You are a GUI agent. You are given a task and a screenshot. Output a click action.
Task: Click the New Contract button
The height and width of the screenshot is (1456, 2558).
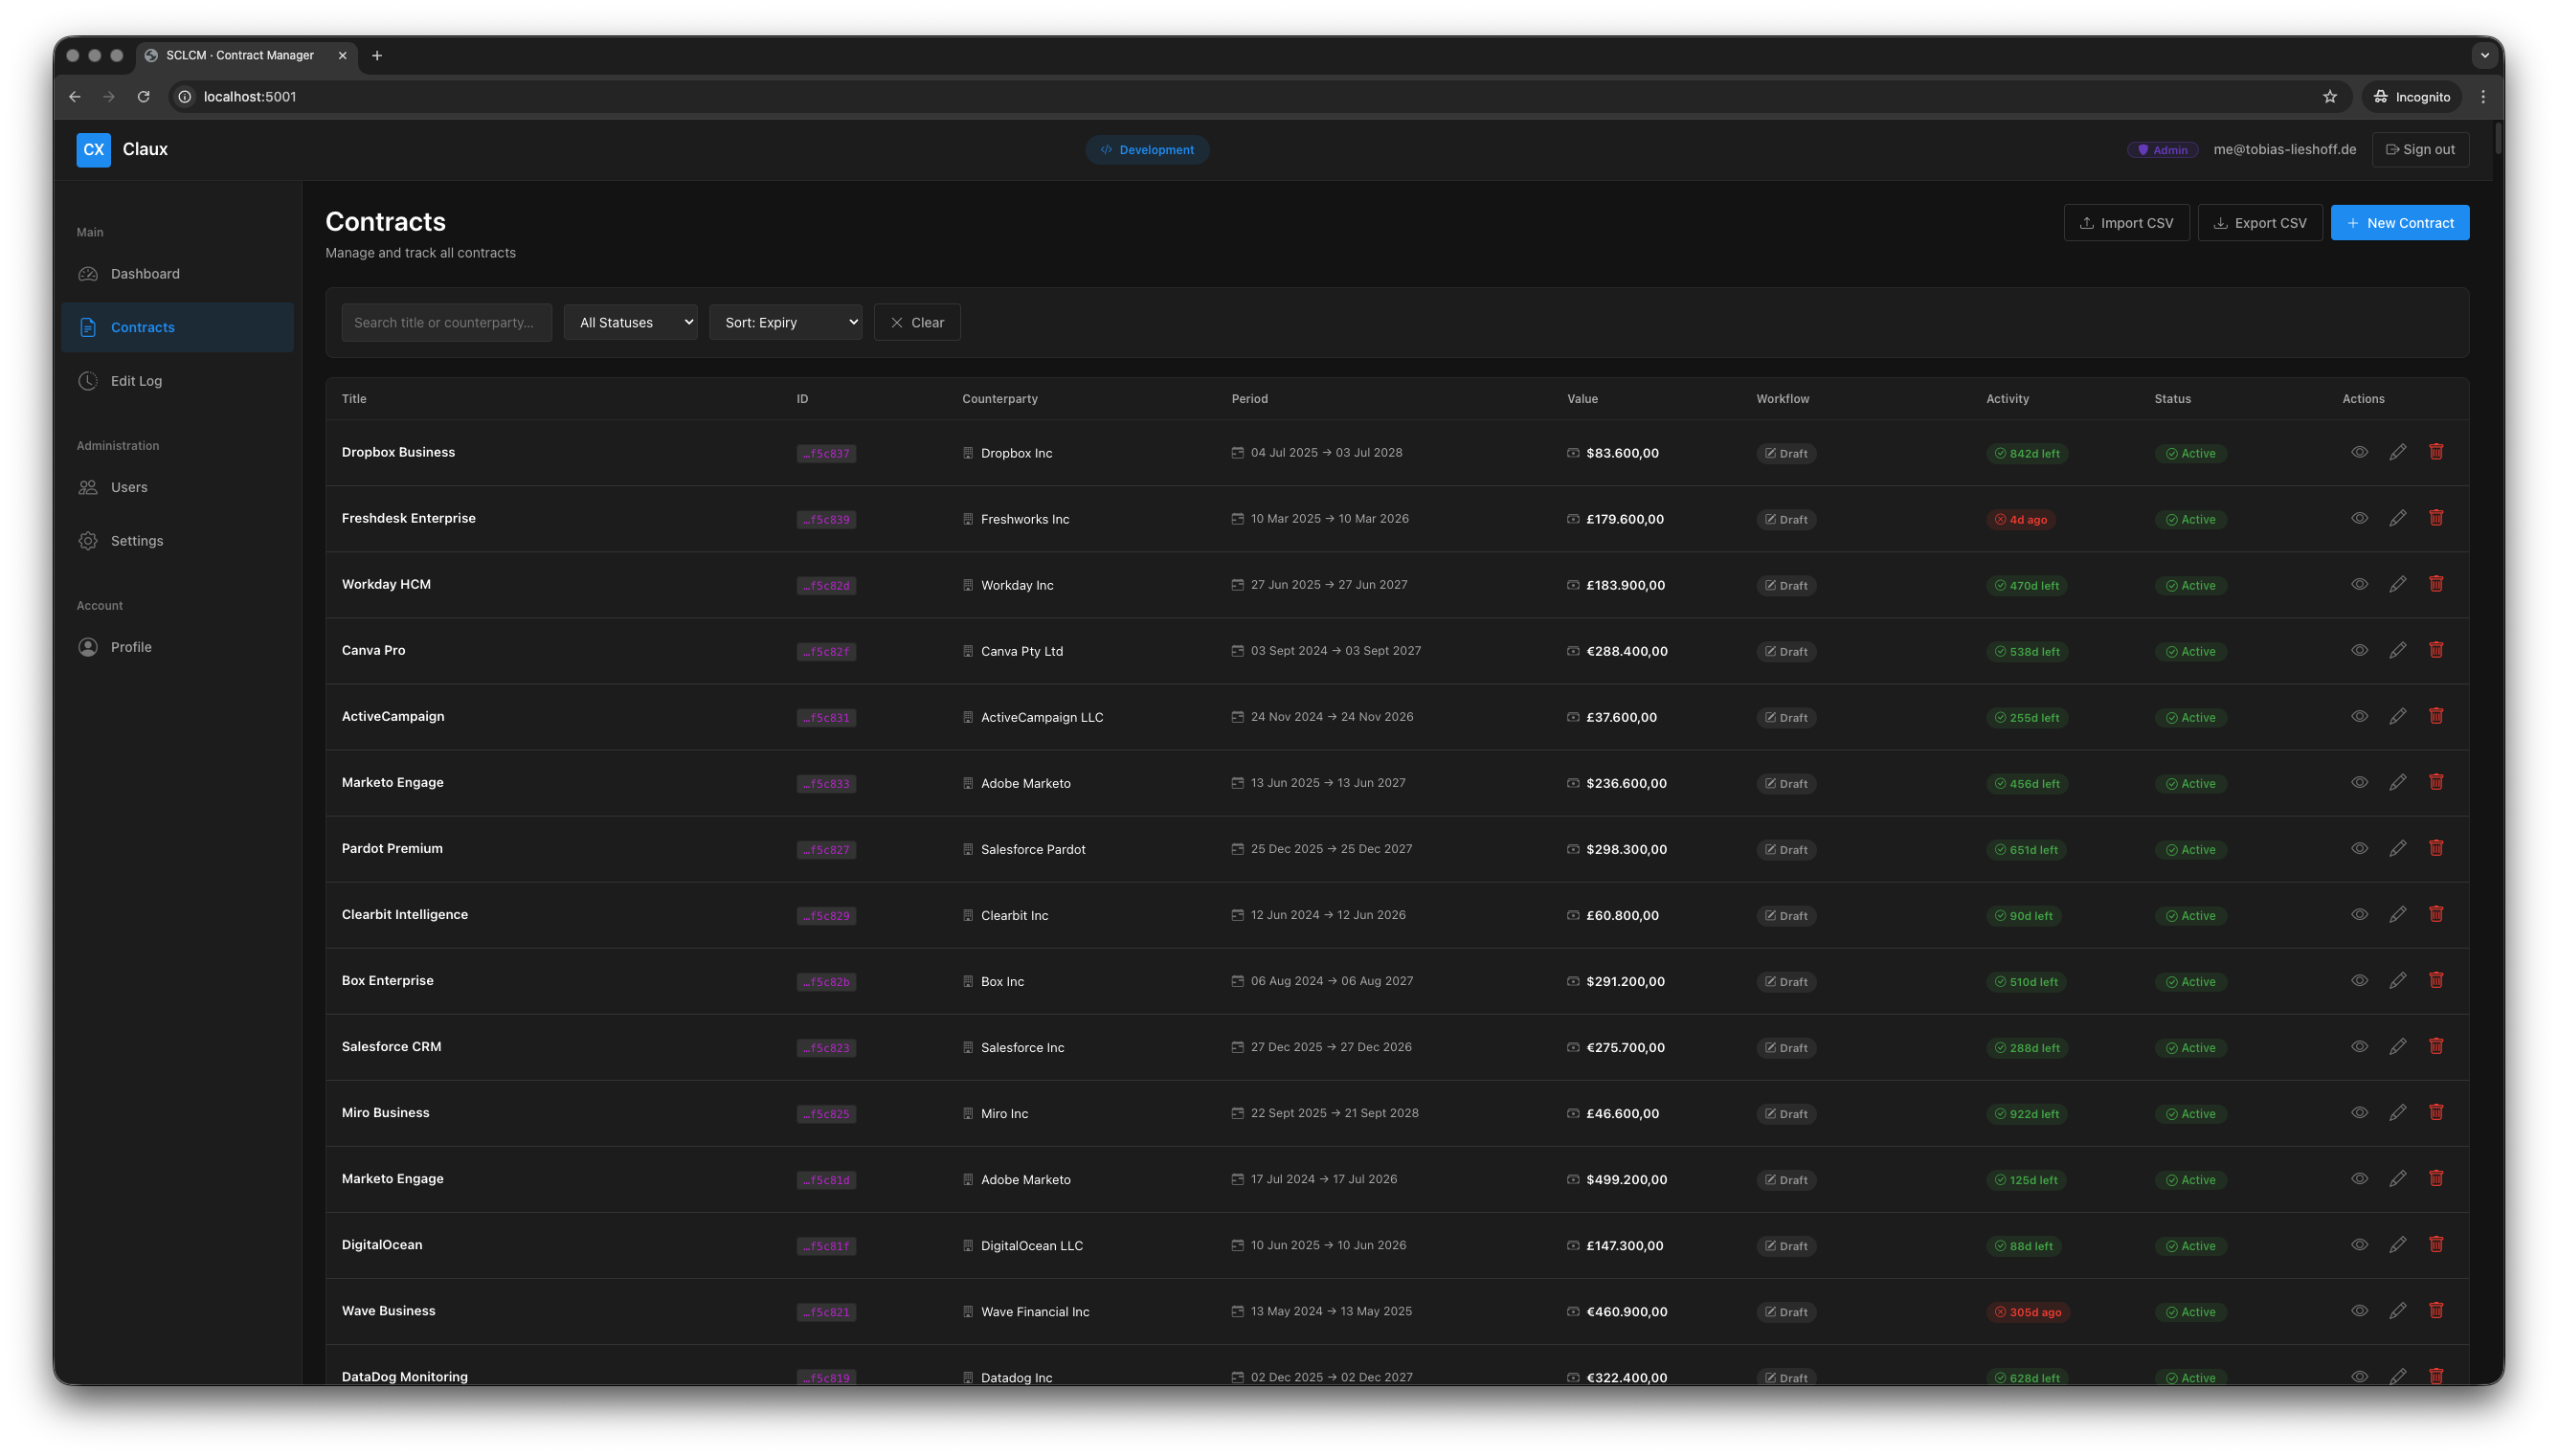point(2399,223)
